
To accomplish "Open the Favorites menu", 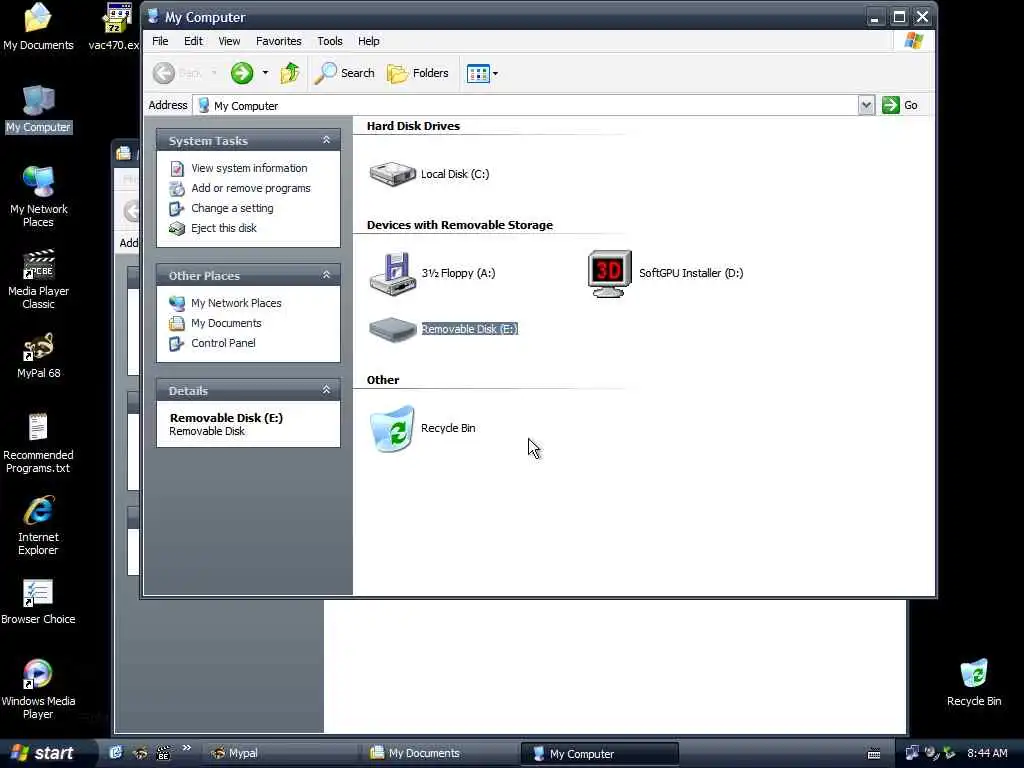I will pos(279,41).
